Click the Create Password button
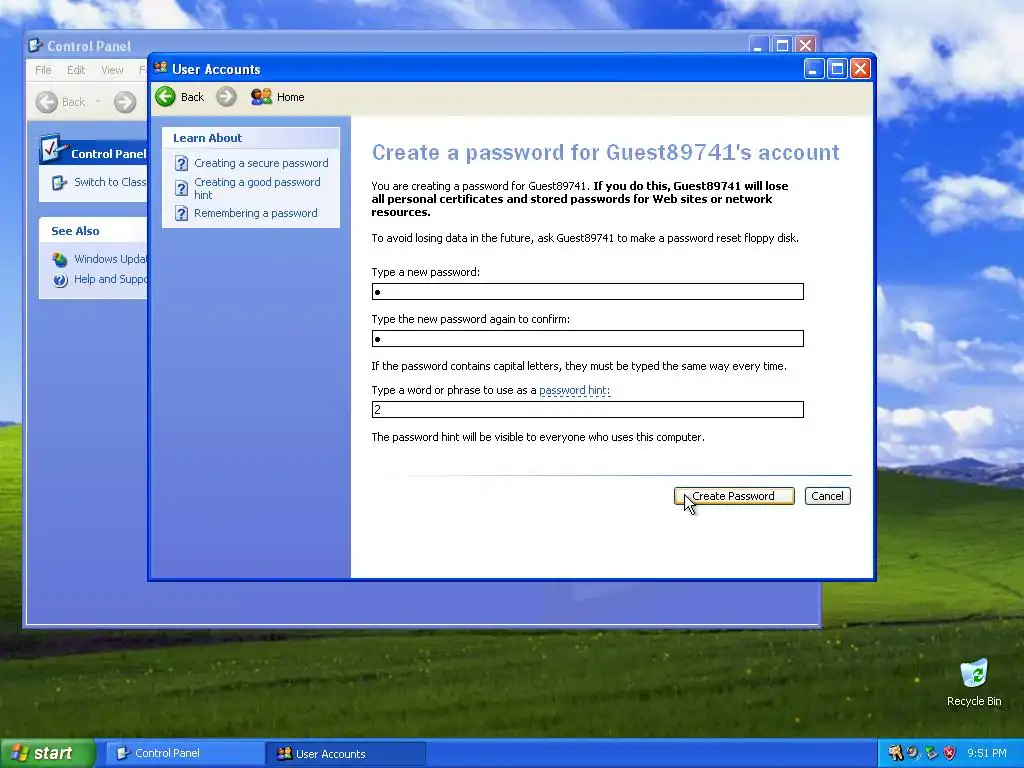The height and width of the screenshot is (768, 1024). [734, 496]
